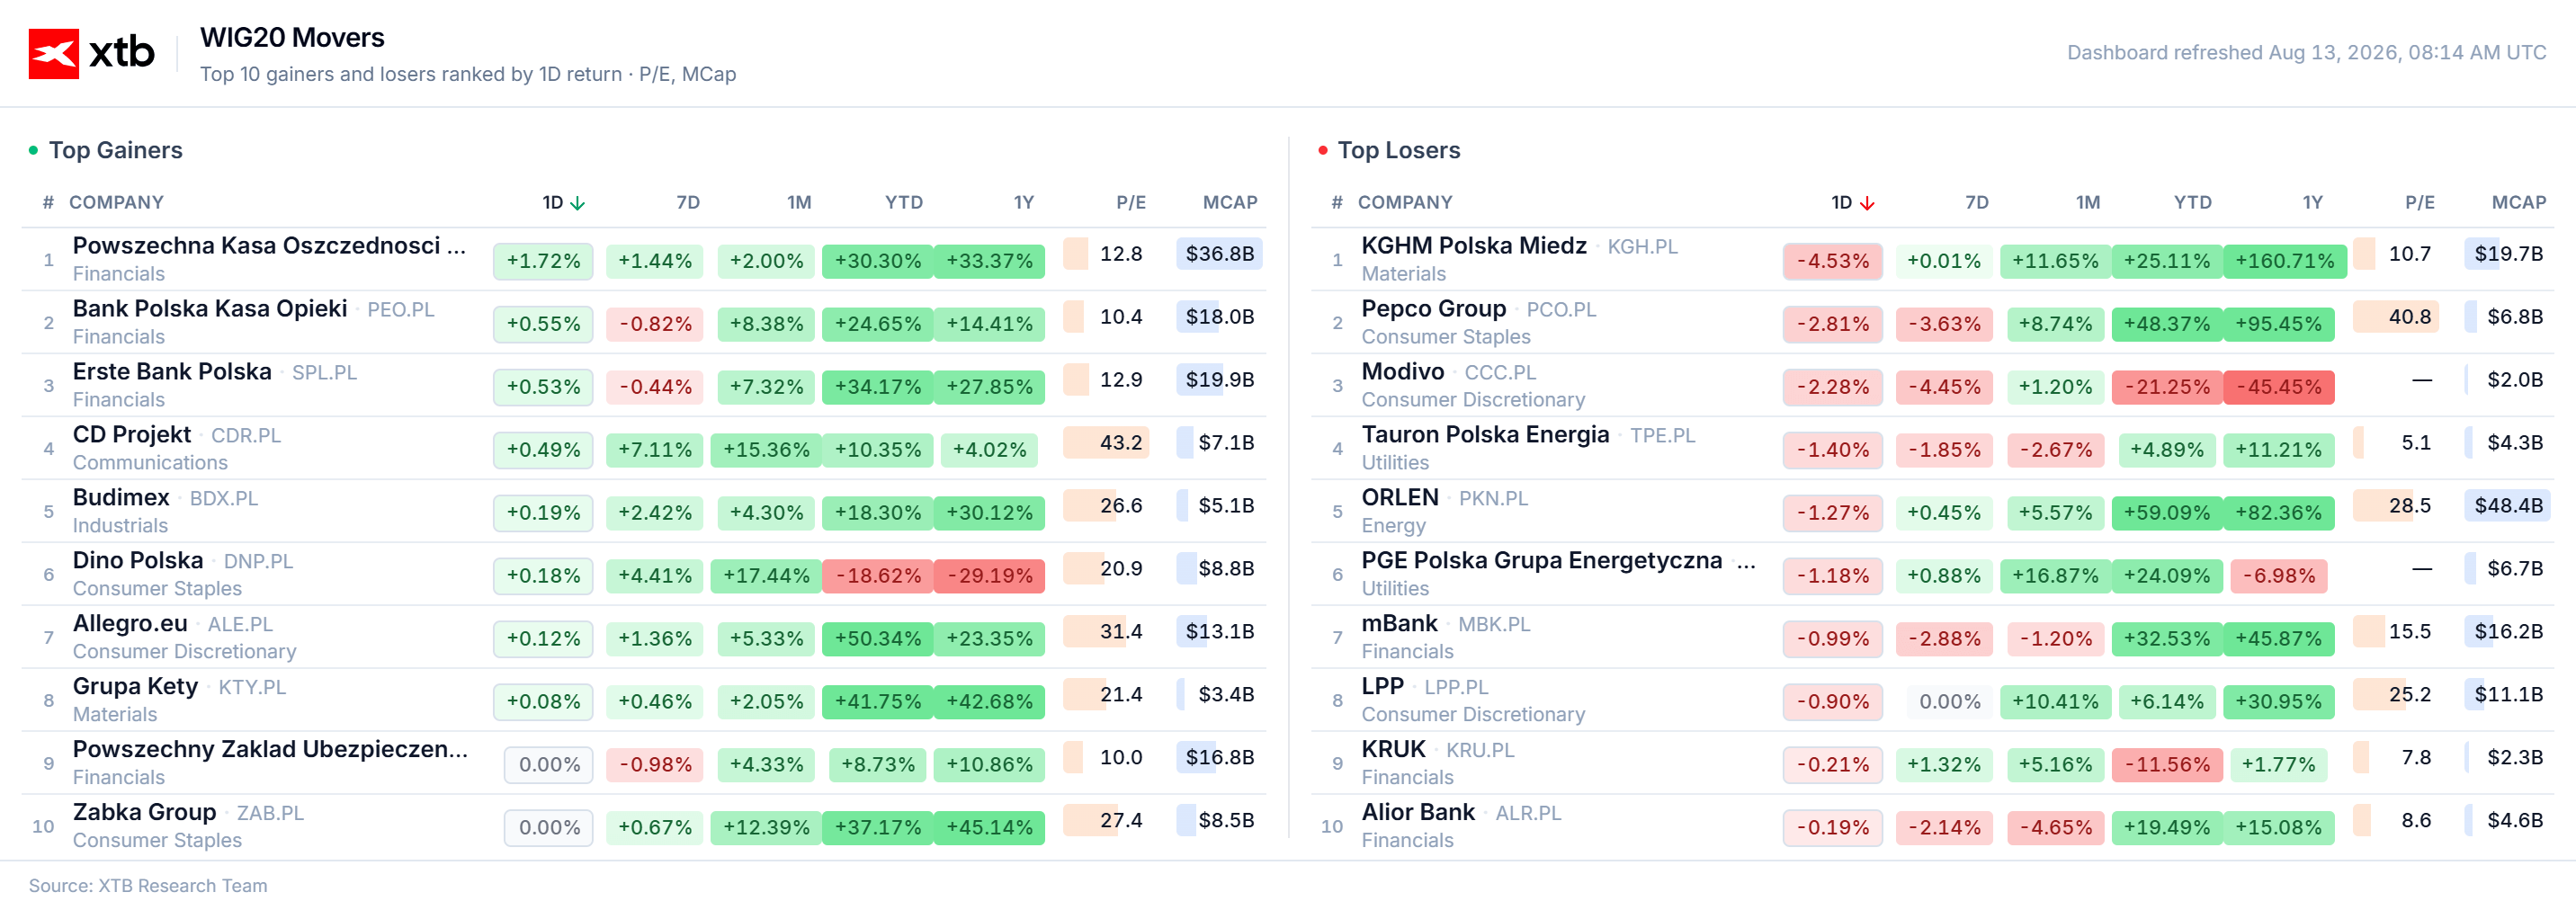Open the KGHM Polska Miedz company link

coord(1473,245)
